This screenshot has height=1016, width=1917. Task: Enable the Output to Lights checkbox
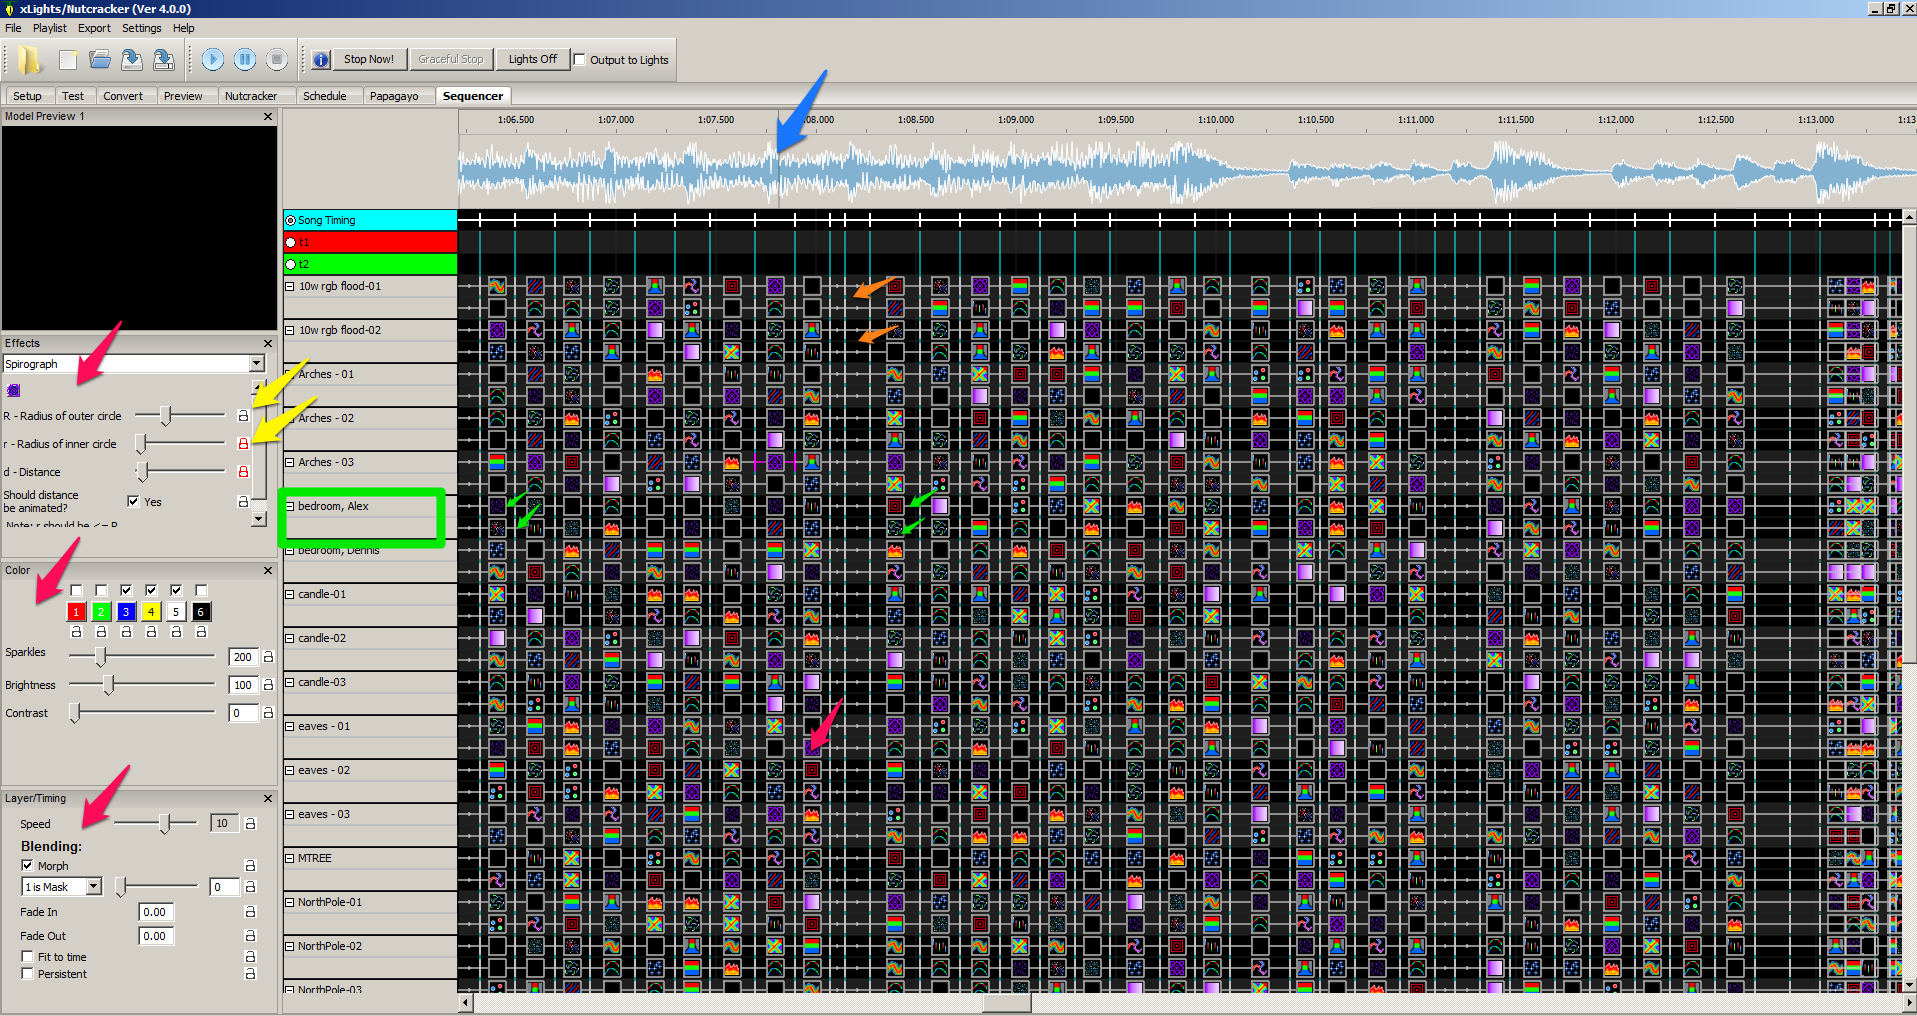point(579,59)
